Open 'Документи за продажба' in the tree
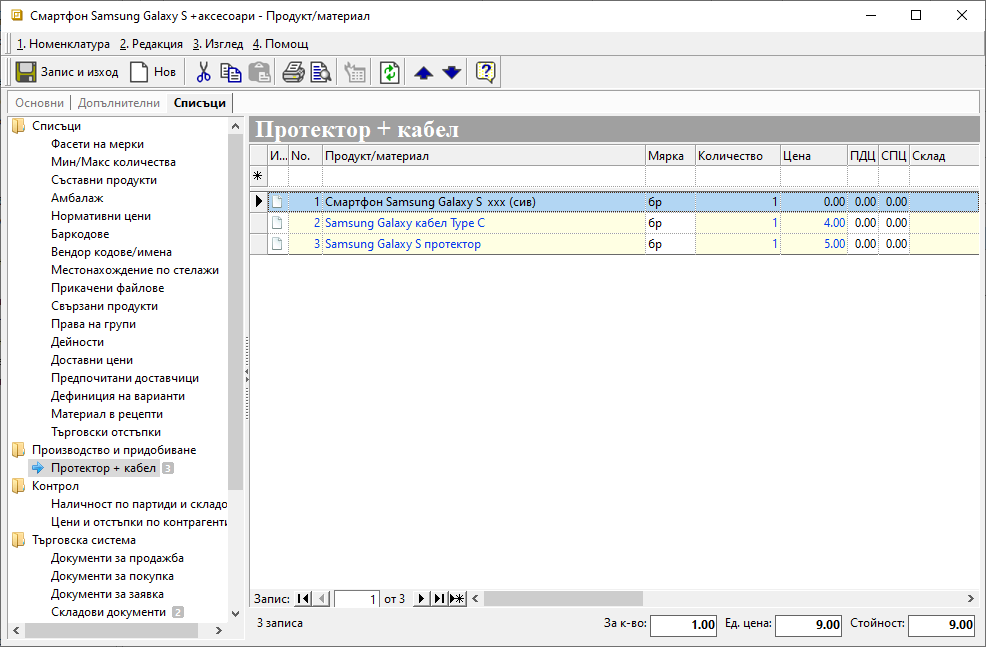986x647 pixels. pyautogui.click(x=117, y=558)
